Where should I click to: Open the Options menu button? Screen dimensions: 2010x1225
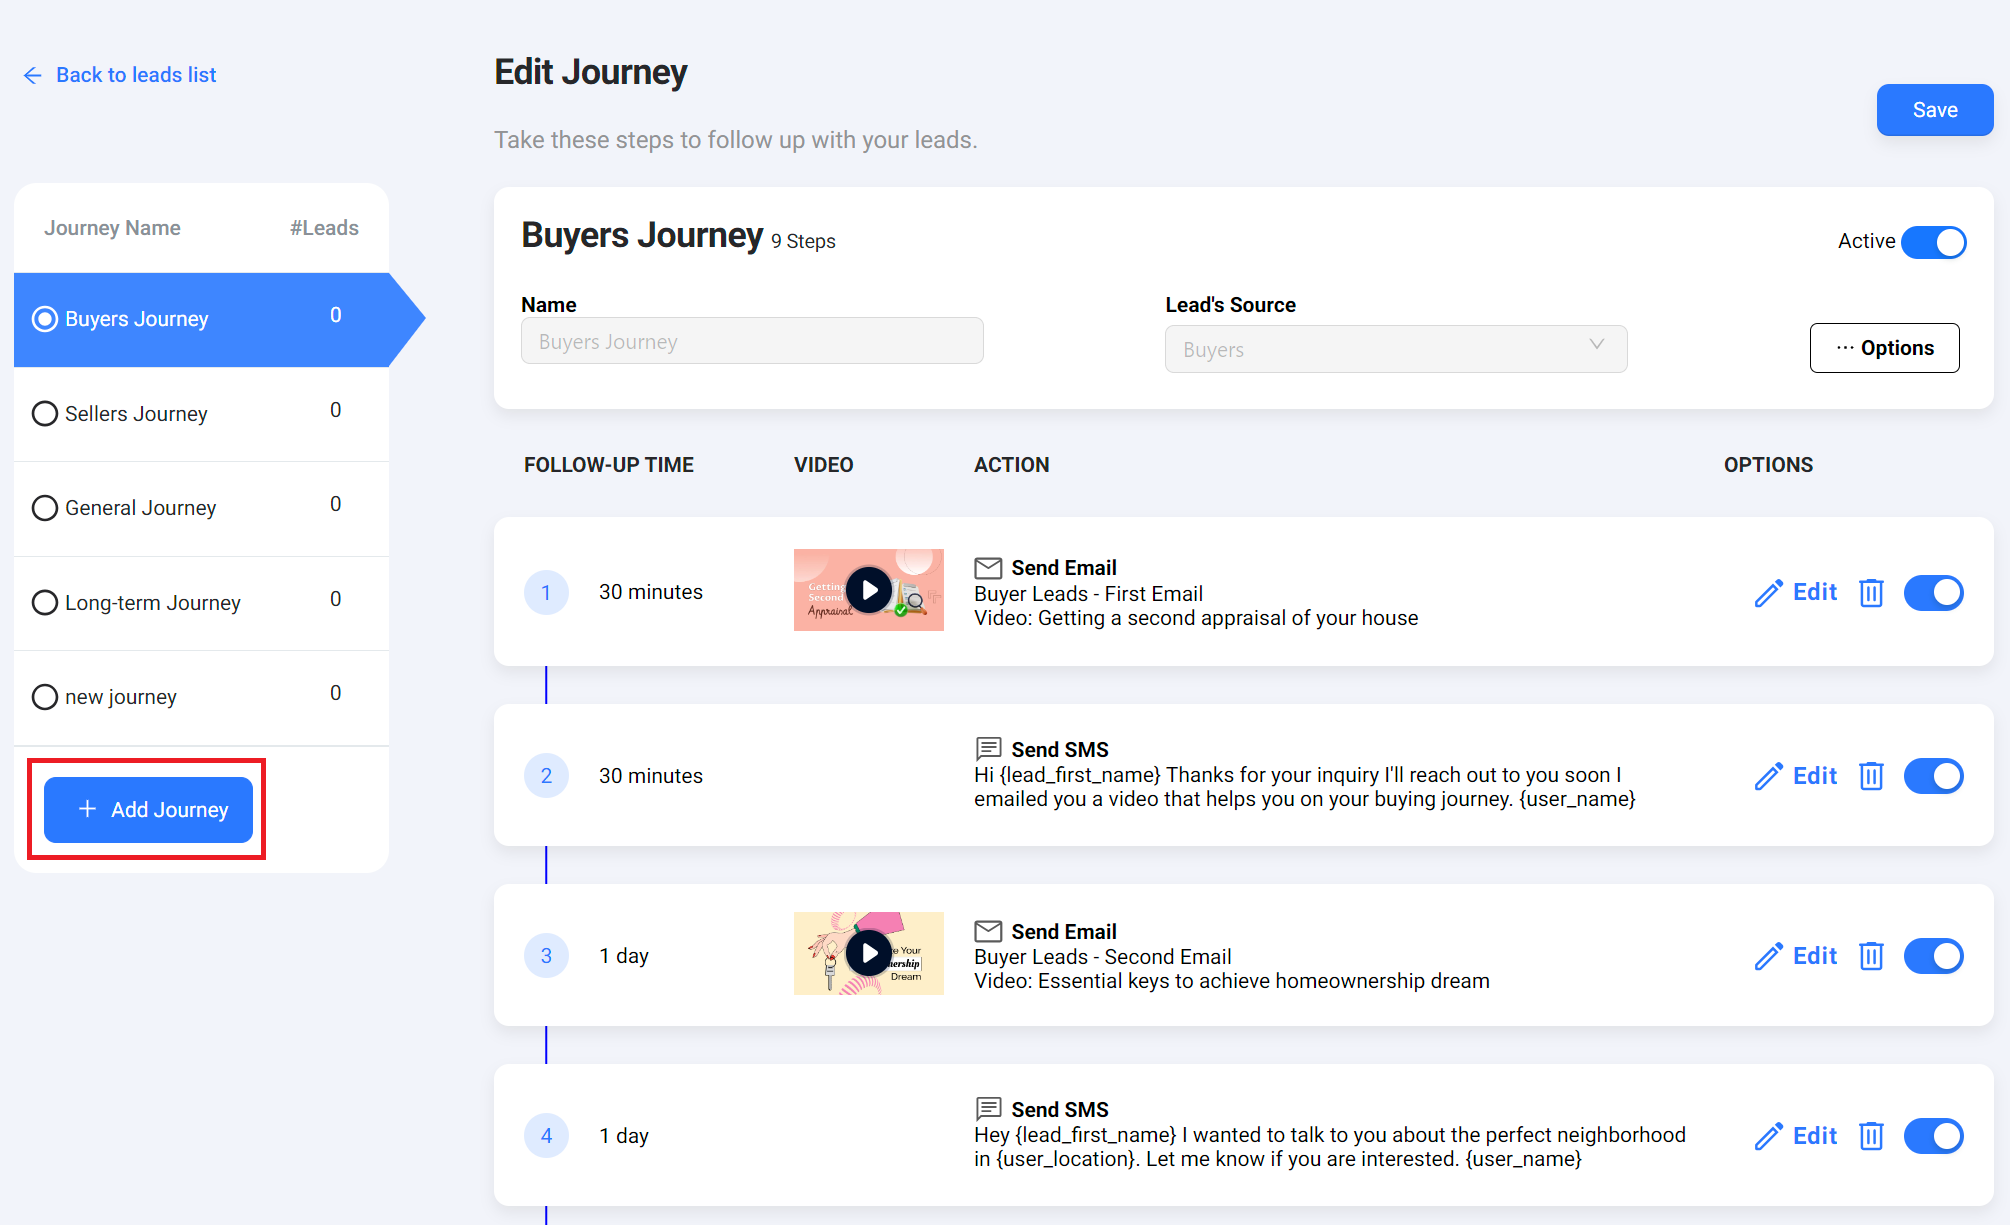[1884, 348]
